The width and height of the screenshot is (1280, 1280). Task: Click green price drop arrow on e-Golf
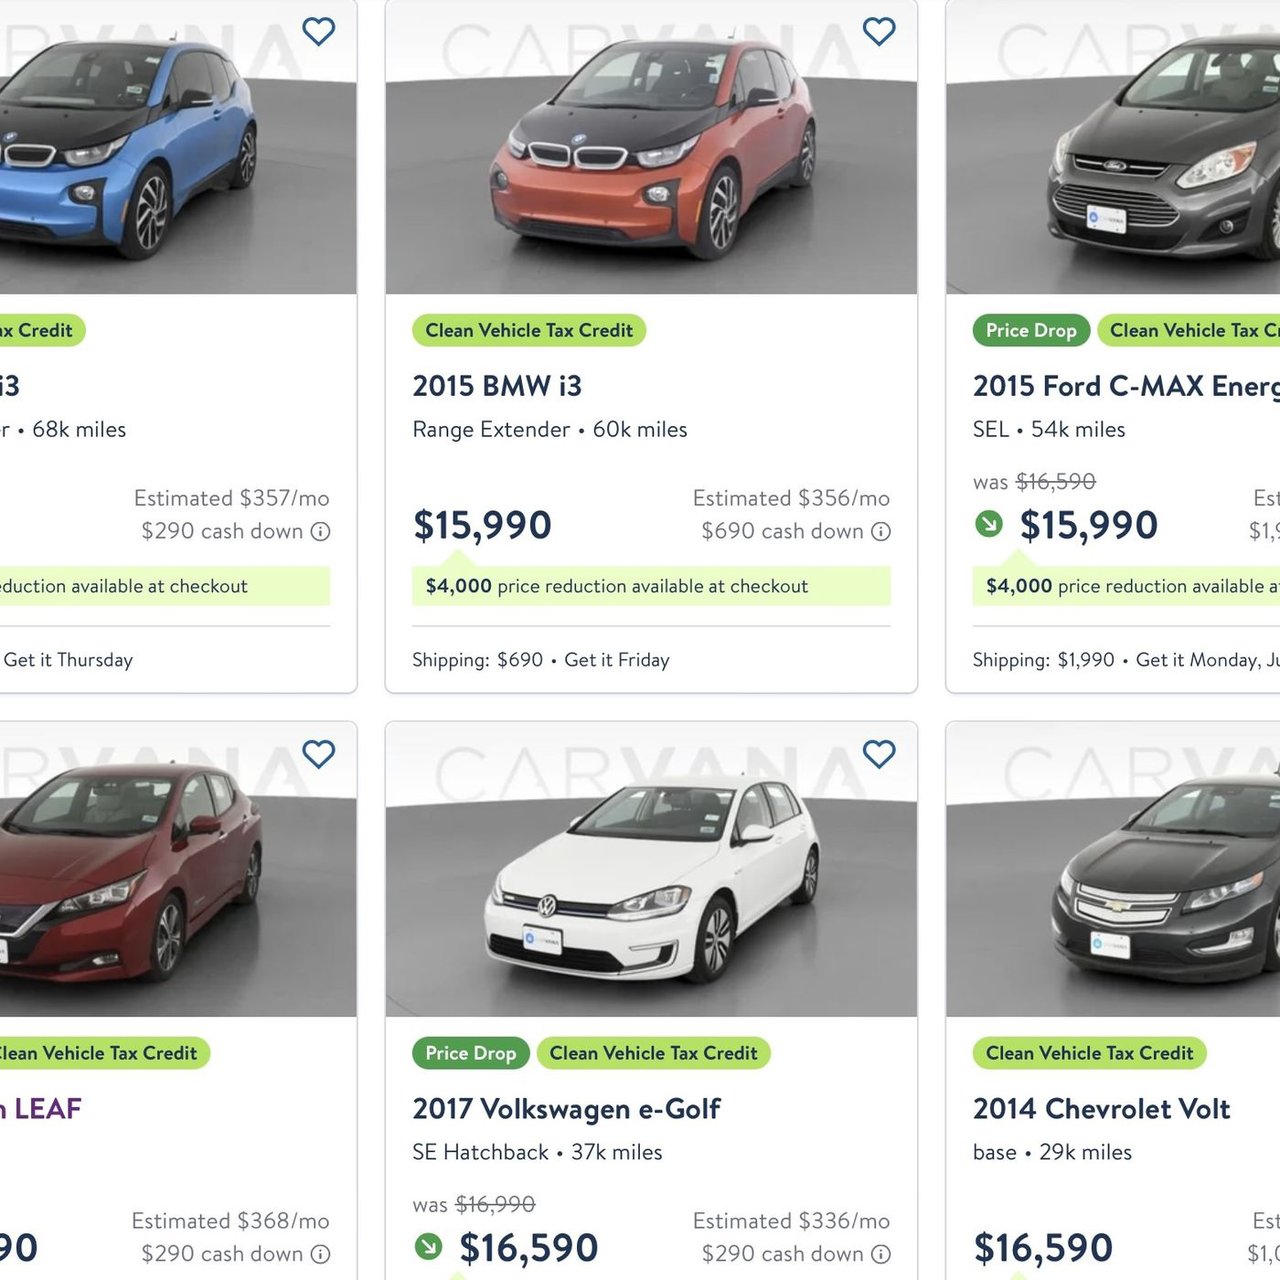[x=428, y=1247]
